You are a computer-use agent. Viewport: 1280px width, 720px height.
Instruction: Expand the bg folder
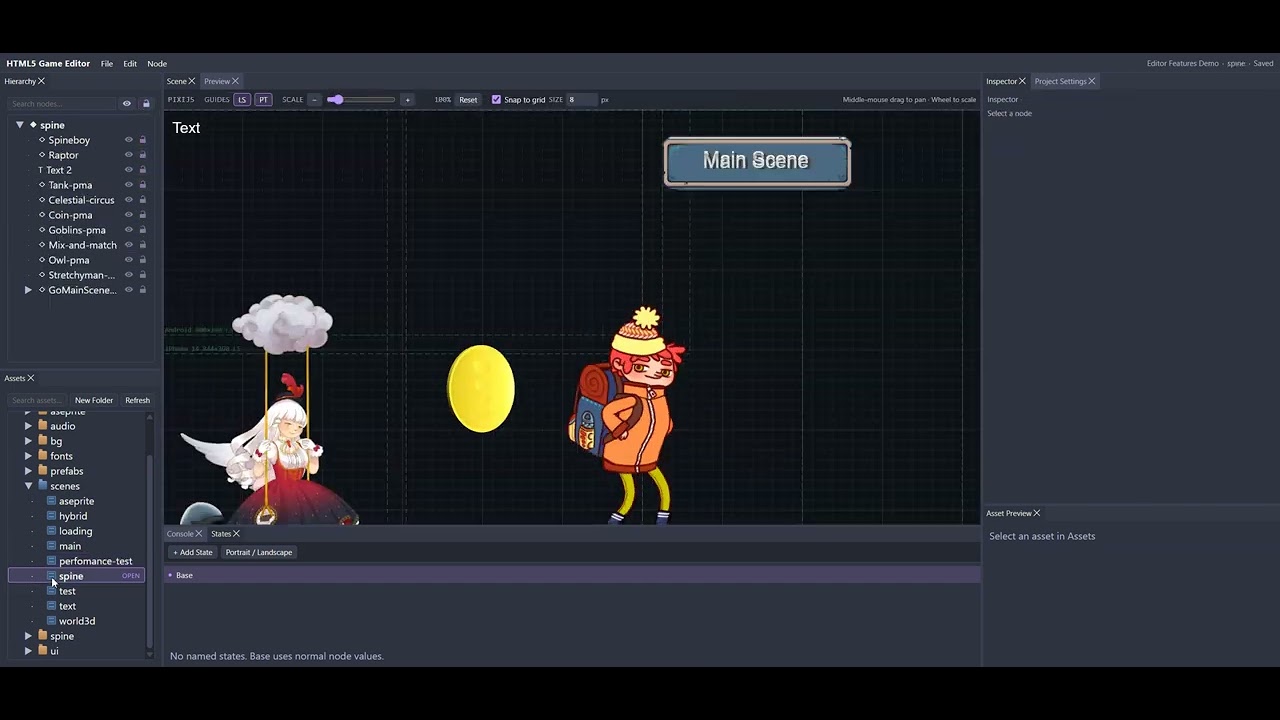29,441
